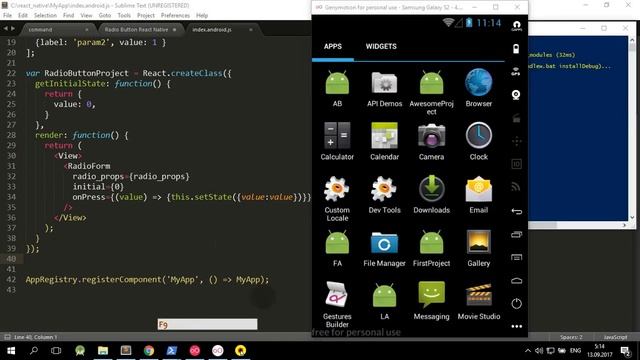
Task: Open the Gallery app
Action: click(478, 248)
